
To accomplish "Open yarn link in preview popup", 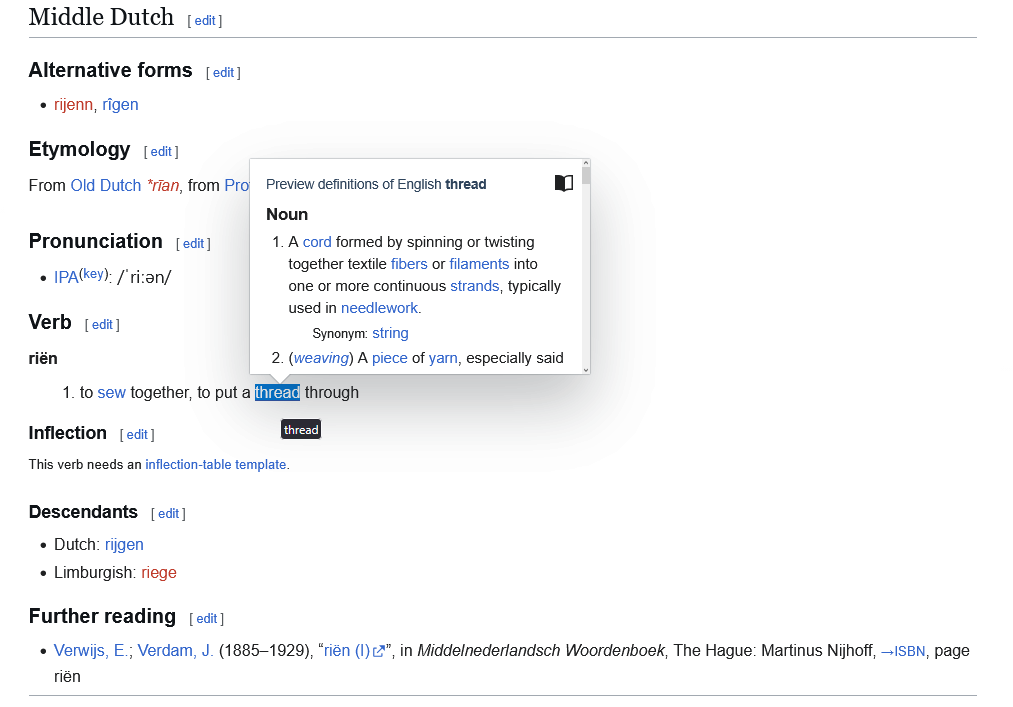I will [443, 359].
